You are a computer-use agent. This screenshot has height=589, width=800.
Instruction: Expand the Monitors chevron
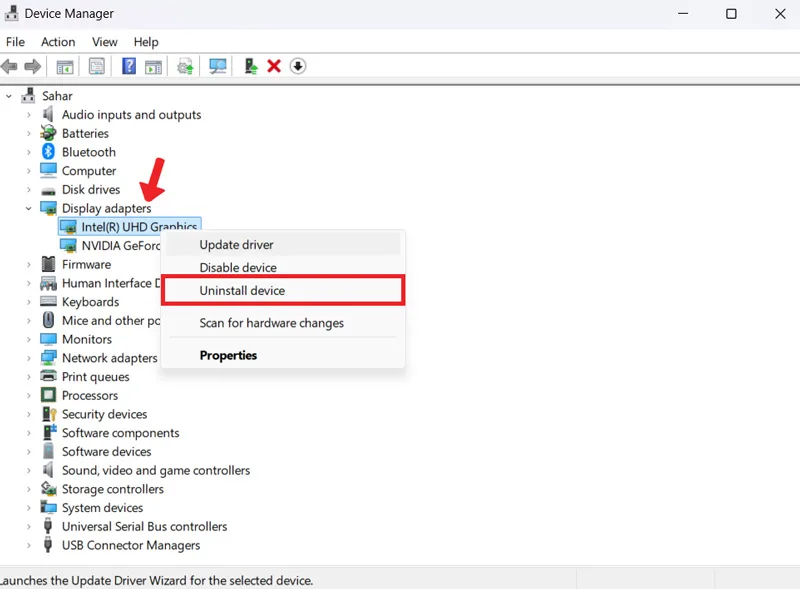29,339
